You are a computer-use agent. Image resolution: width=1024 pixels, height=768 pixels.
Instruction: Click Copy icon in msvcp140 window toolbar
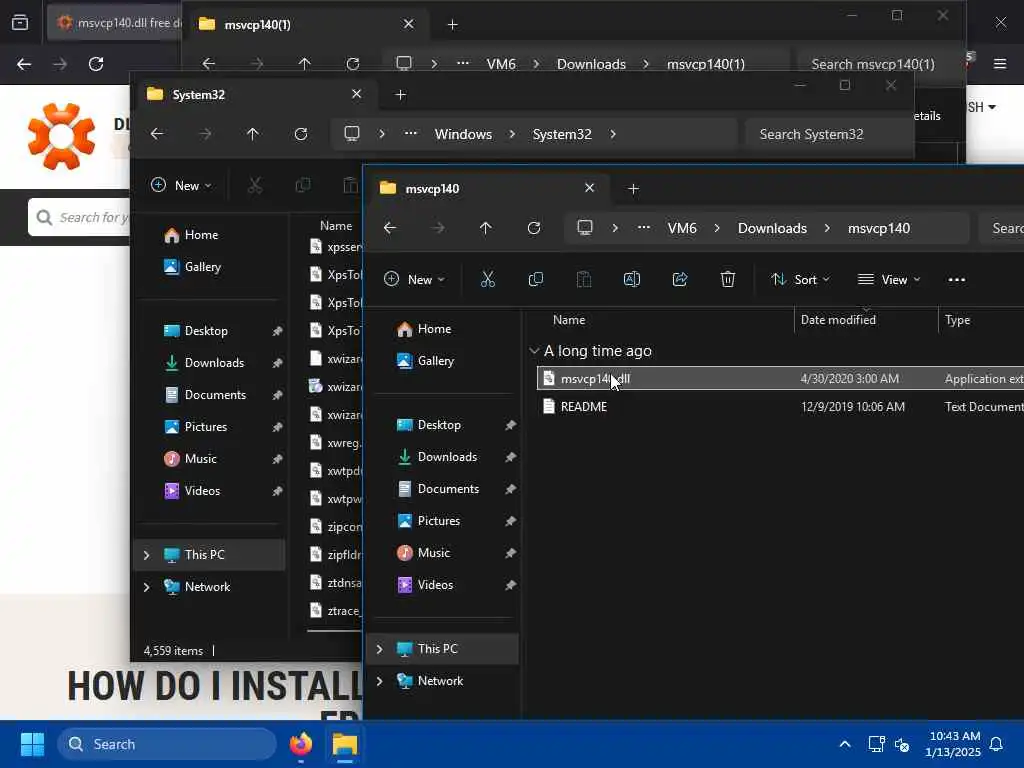536,280
